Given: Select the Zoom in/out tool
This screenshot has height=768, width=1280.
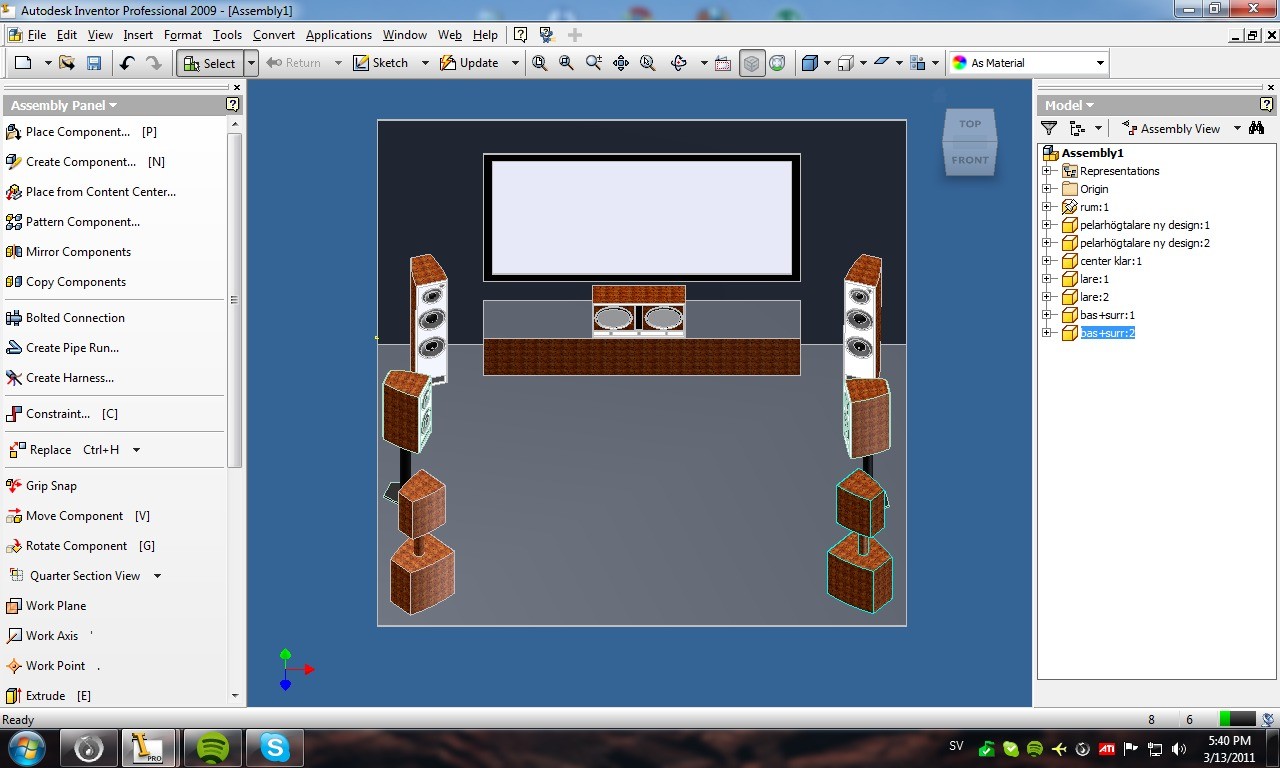Looking at the screenshot, I should point(593,63).
